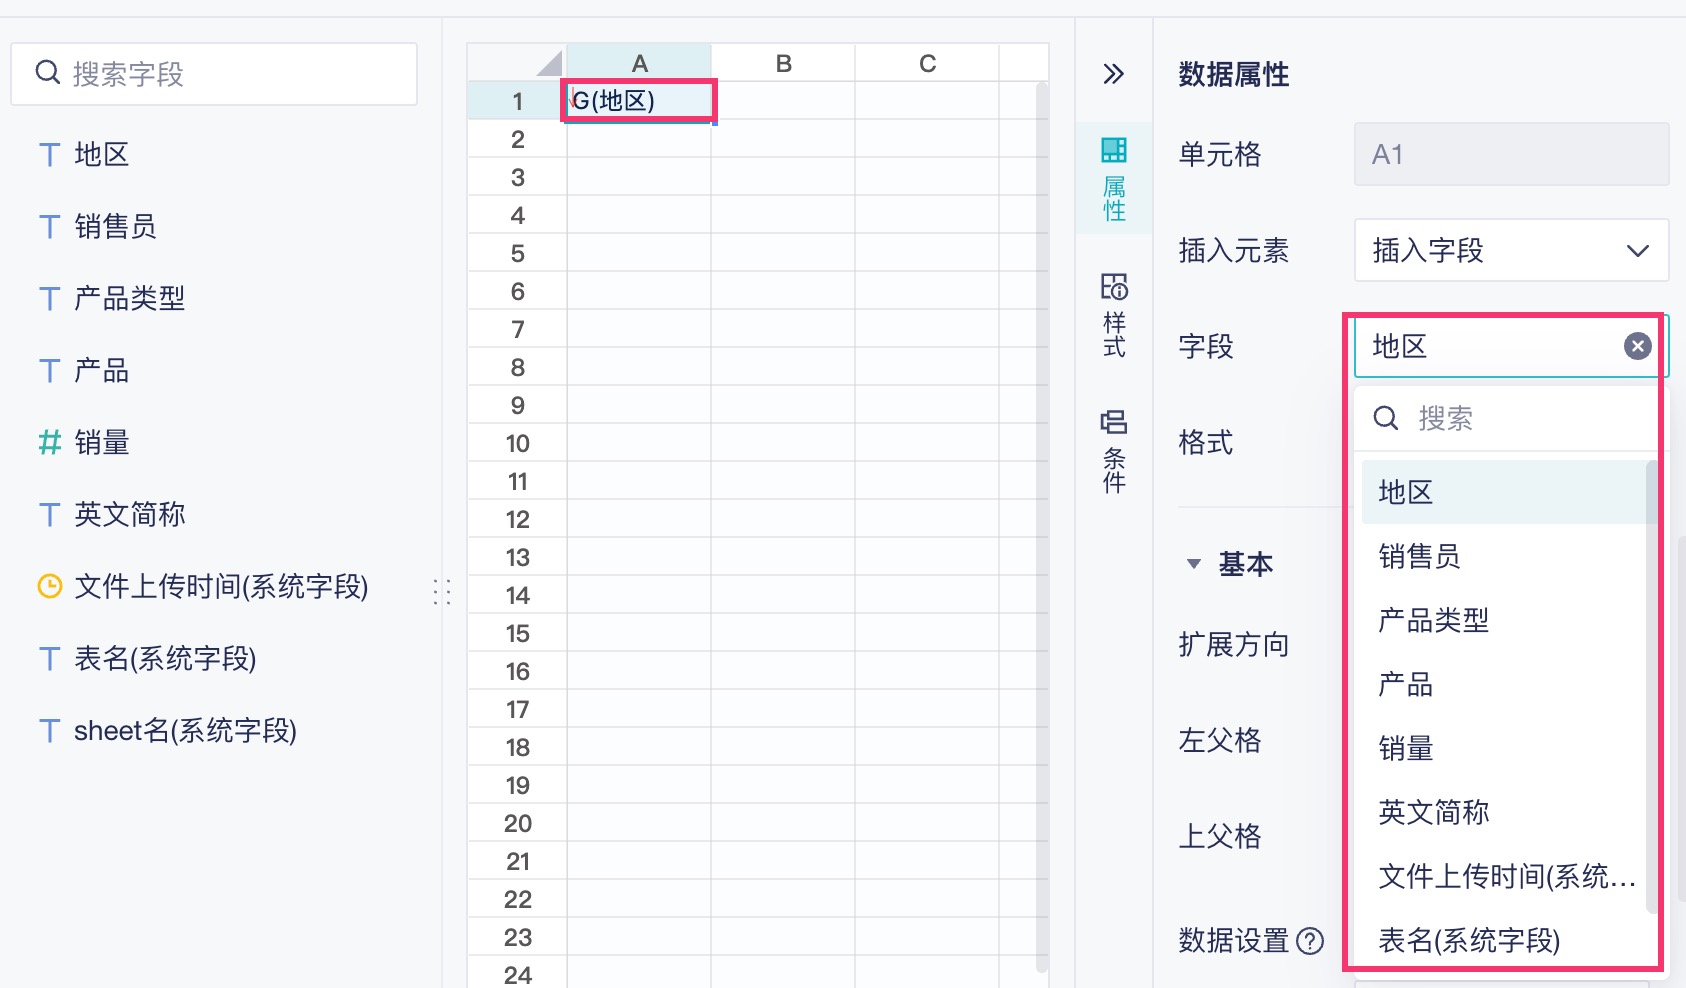Select the 文件上传时间 system field in the left list
Image resolution: width=1686 pixels, height=988 pixels.
pyautogui.click(x=221, y=586)
